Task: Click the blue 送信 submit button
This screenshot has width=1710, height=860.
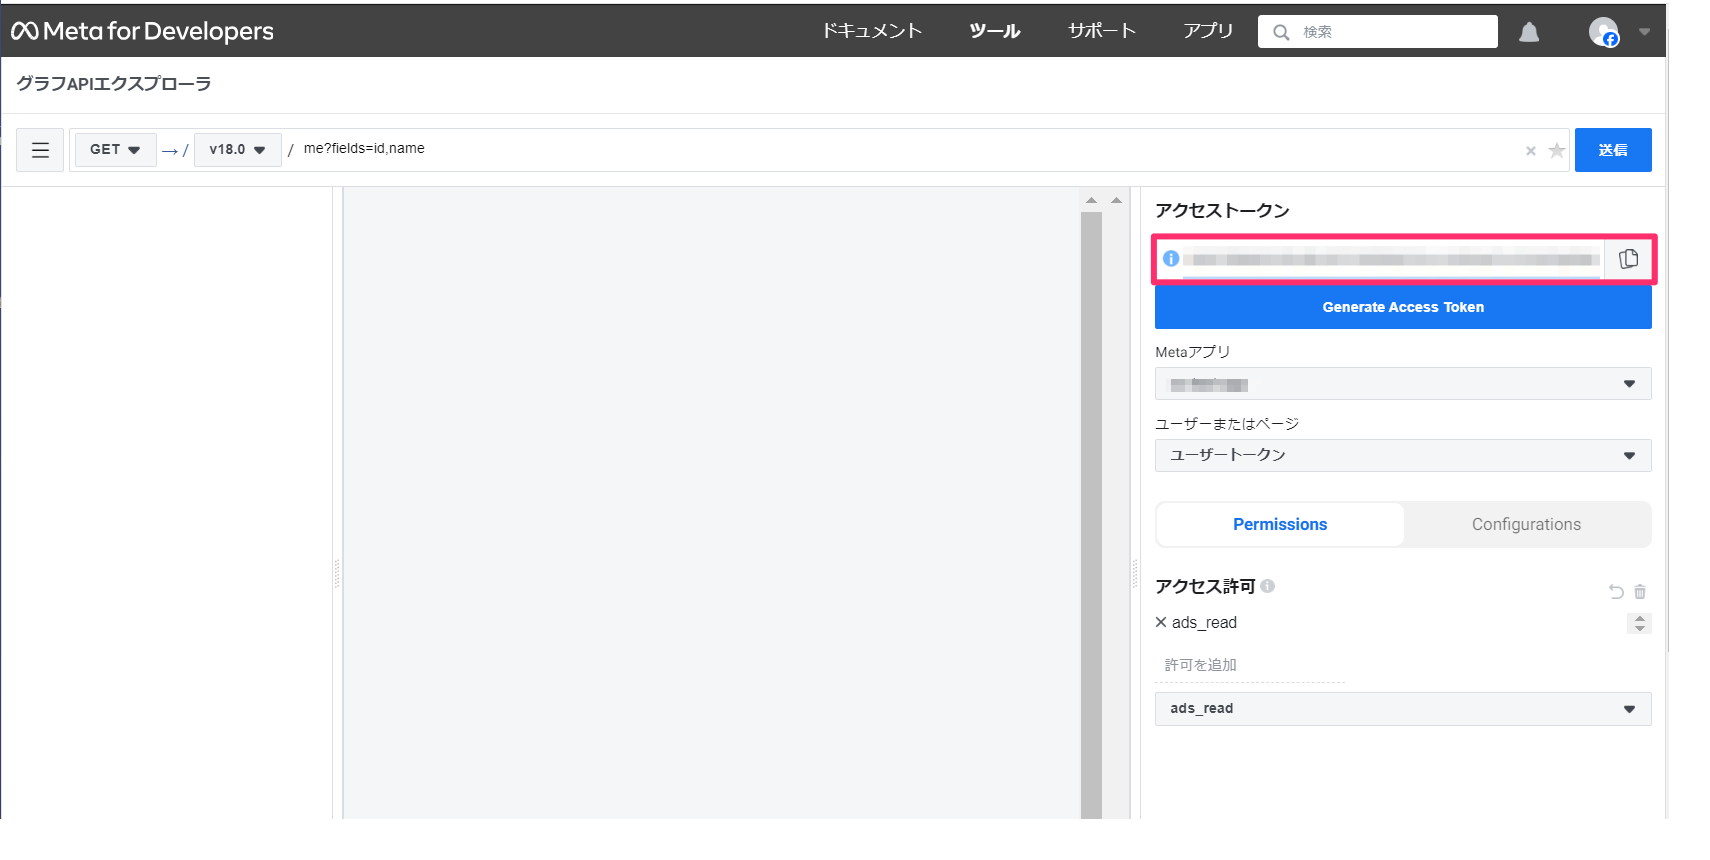Action: tap(1612, 150)
